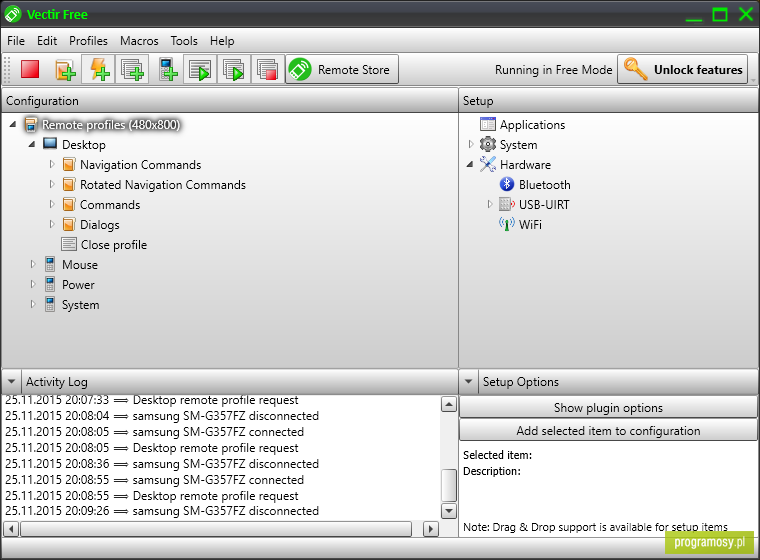The image size is (760, 560).
Task: Open the Help menu
Action: coord(222,41)
